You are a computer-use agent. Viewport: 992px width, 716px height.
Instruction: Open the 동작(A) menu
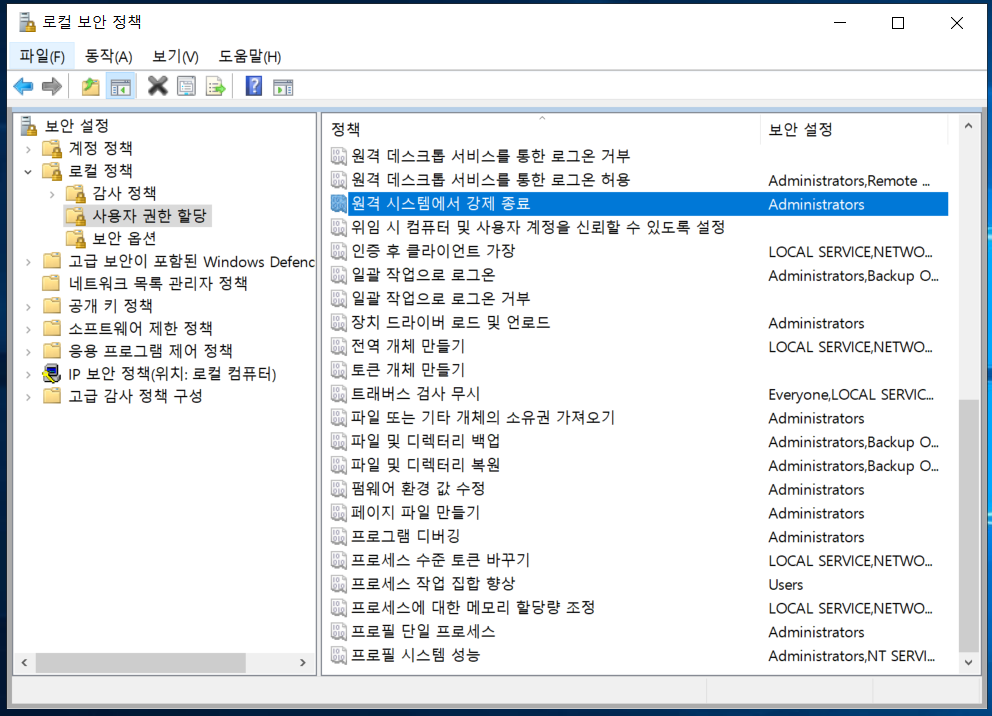[108, 56]
